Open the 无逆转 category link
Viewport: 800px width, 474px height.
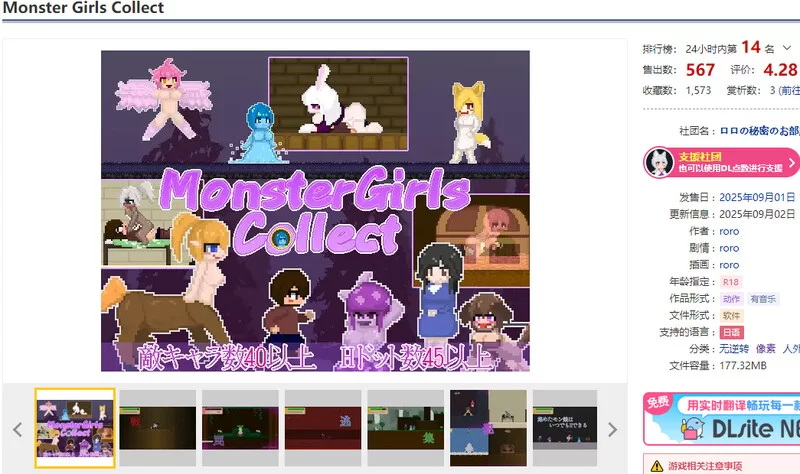[x=734, y=349]
